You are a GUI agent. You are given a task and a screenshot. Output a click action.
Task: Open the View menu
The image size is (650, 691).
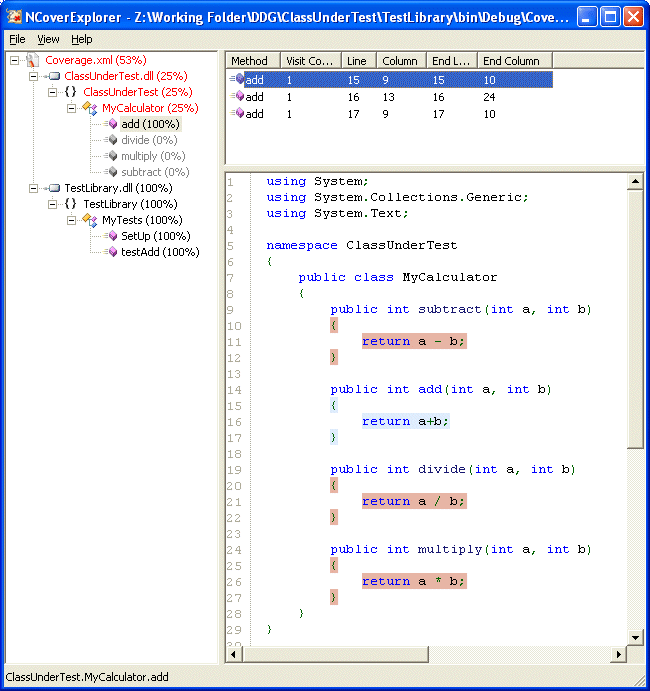click(48, 39)
